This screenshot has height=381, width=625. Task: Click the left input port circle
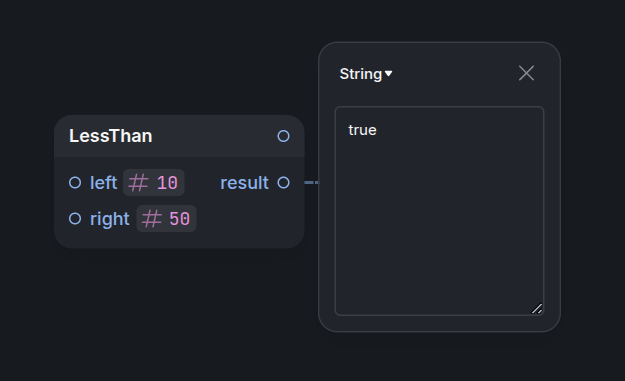(75, 183)
